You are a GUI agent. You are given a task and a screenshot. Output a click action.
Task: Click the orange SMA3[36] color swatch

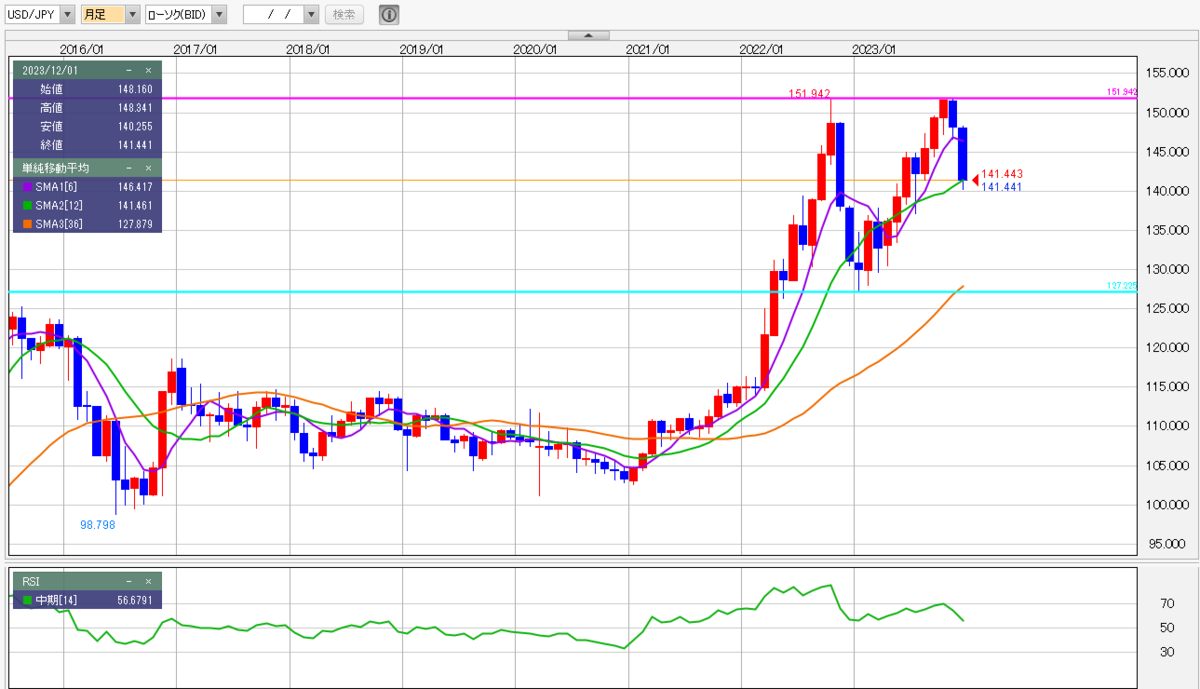[26, 224]
